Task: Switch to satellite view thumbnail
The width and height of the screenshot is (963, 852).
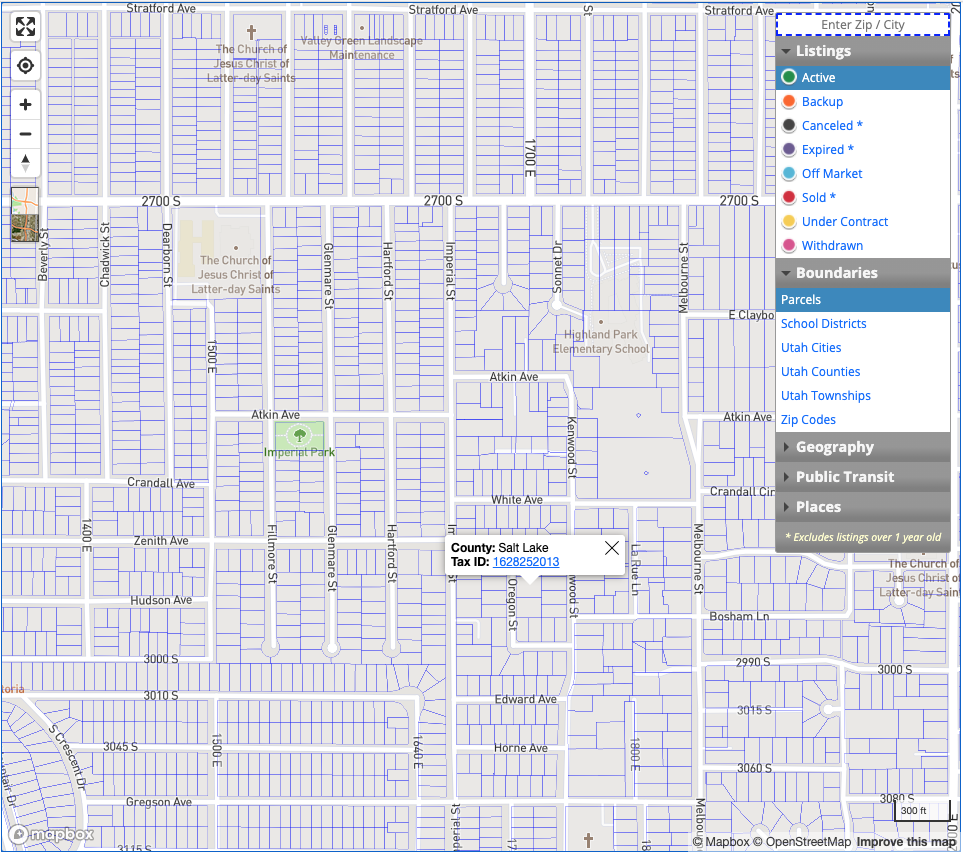Action: tap(25, 214)
